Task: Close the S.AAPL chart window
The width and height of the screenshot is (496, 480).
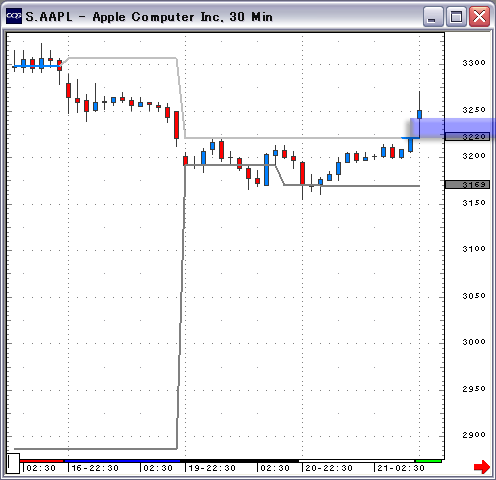Action: pos(479,17)
